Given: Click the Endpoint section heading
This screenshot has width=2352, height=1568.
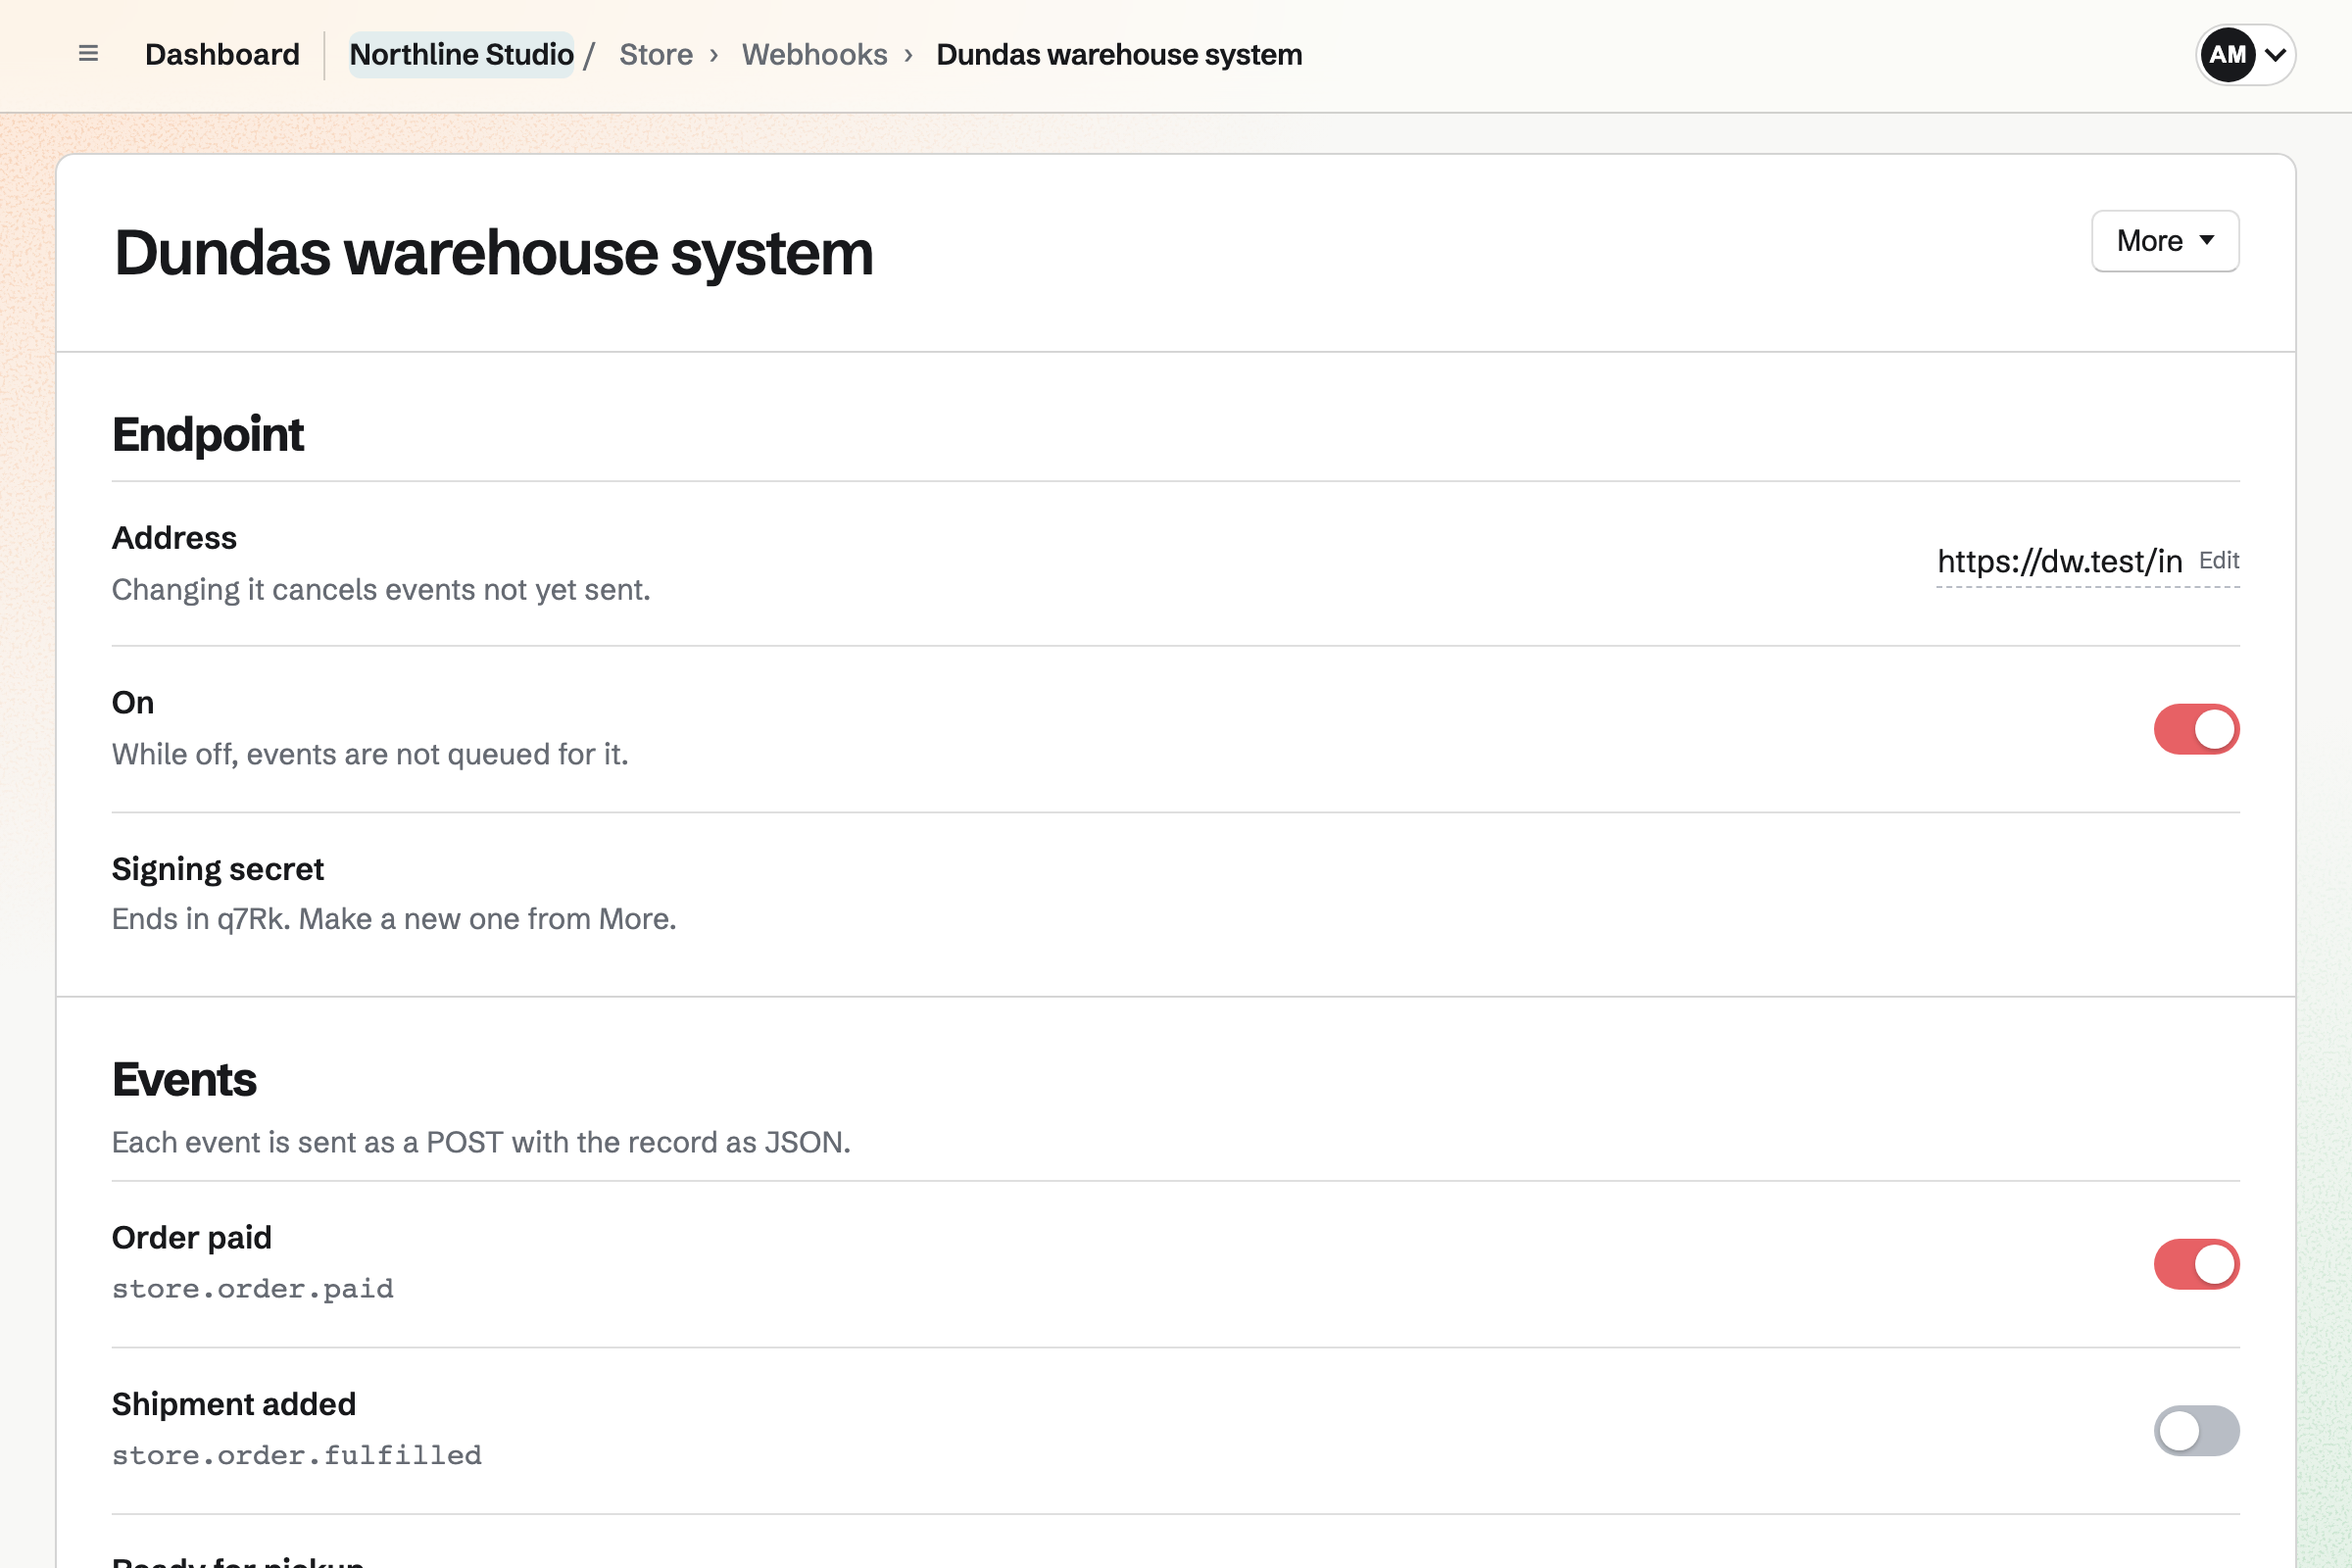Looking at the screenshot, I should tap(208, 434).
